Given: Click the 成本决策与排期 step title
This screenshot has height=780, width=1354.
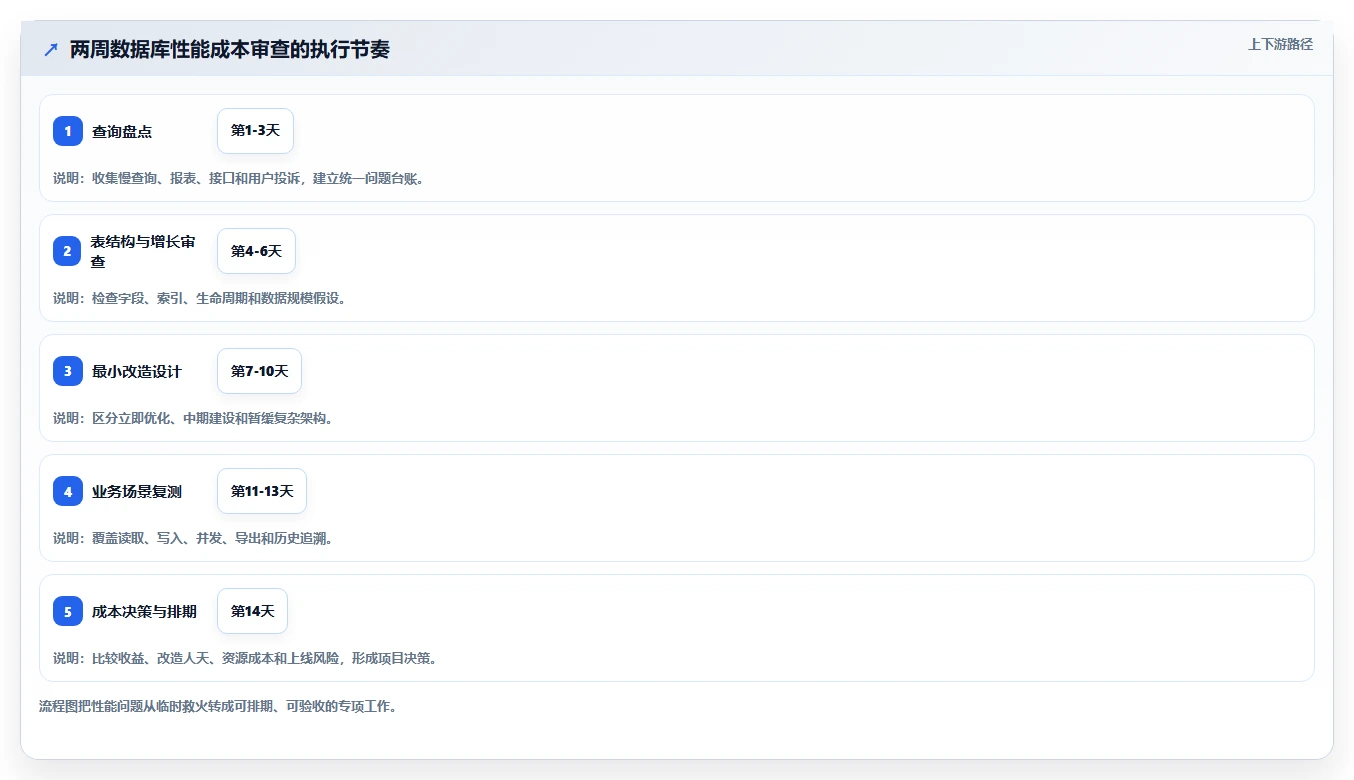Looking at the screenshot, I should [x=144, y=611].
